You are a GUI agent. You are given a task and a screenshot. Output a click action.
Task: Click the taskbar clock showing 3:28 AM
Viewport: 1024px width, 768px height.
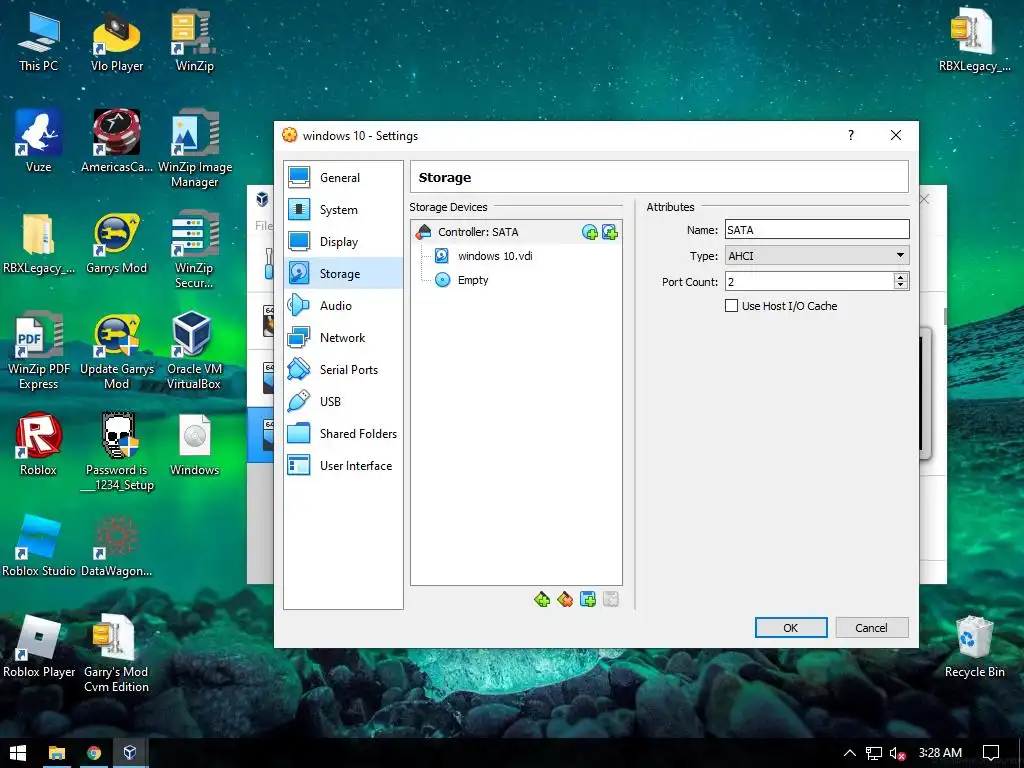click(x=940, y=753)
